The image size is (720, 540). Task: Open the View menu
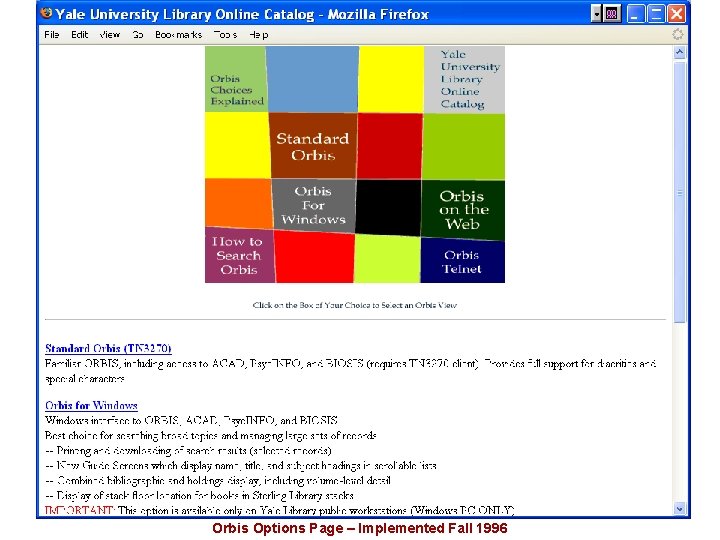point(109,35)
